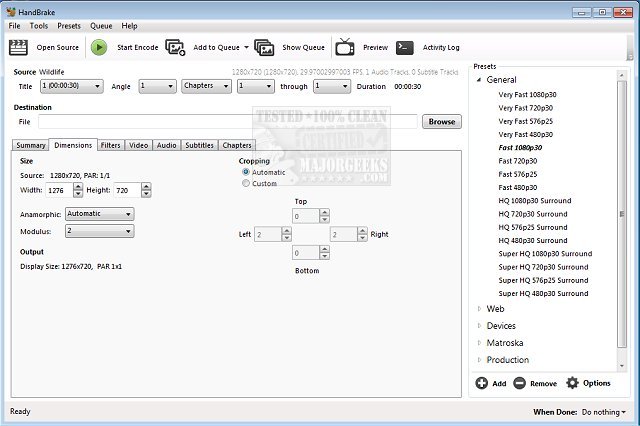Click the Add to Queue icon

tap(176, 47)
